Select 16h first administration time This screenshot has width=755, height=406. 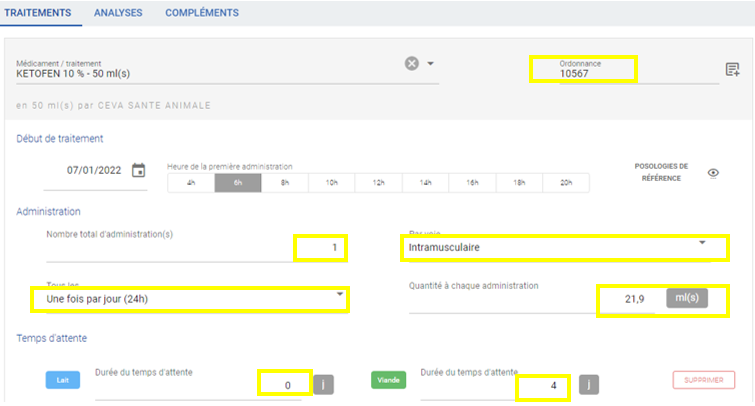(472, 183)
